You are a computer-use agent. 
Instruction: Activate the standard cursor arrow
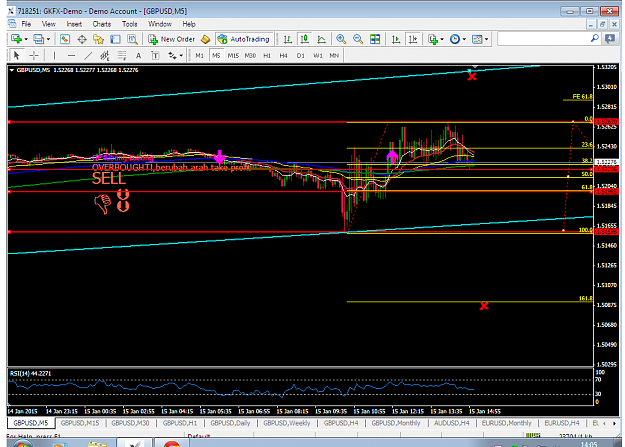pos(16,55)
